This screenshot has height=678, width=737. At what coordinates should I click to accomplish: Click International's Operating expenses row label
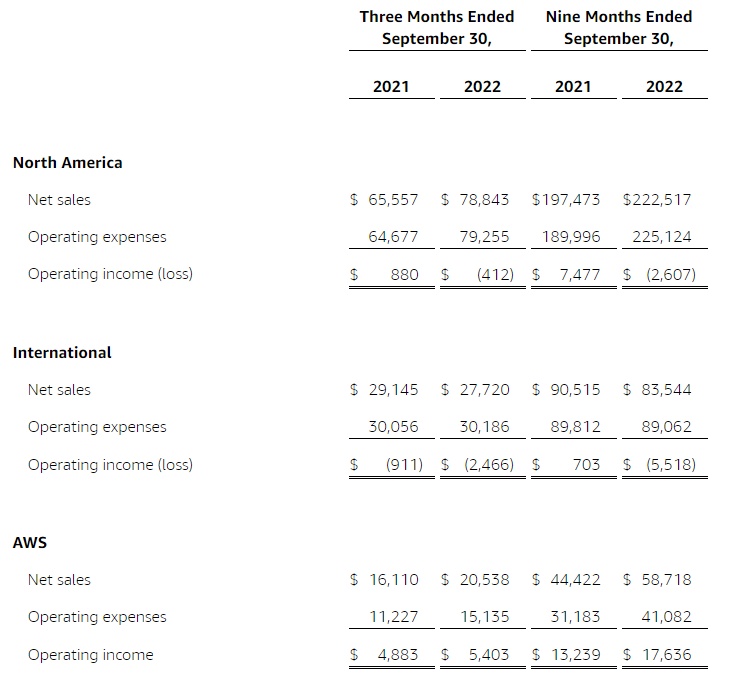pos(97,427)
